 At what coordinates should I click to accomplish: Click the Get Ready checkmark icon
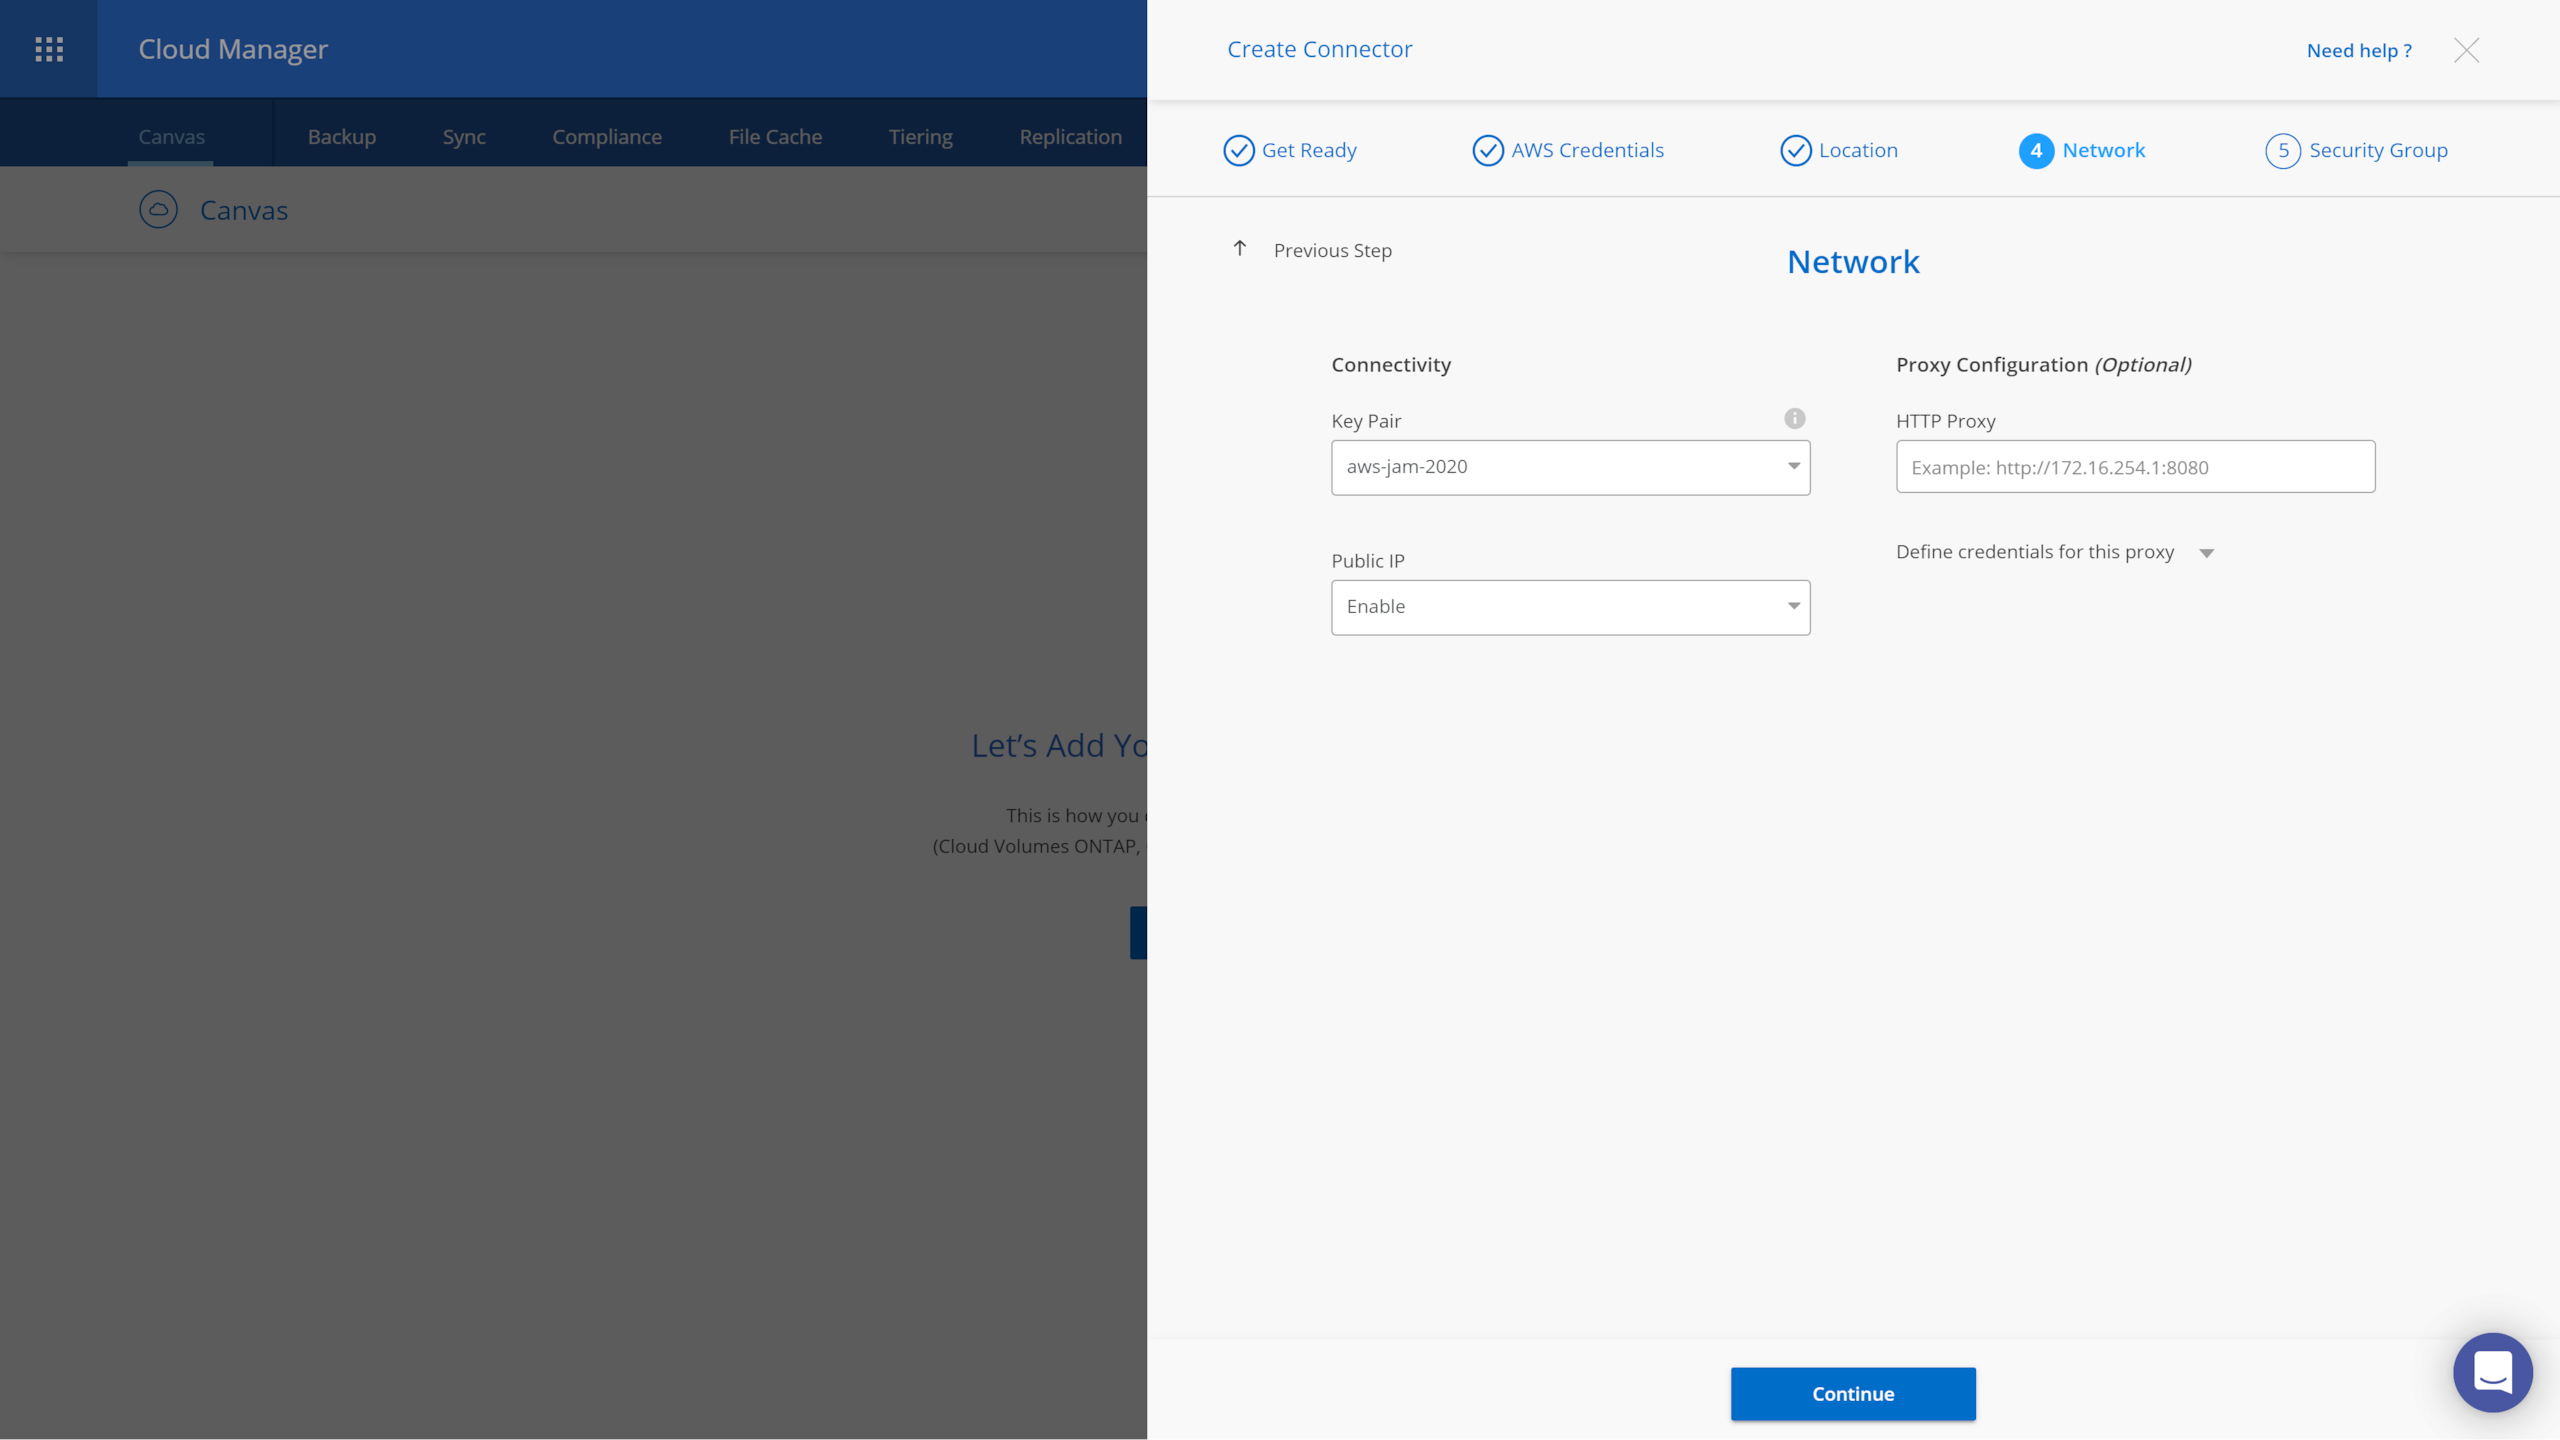click(x=1239, y=150)
